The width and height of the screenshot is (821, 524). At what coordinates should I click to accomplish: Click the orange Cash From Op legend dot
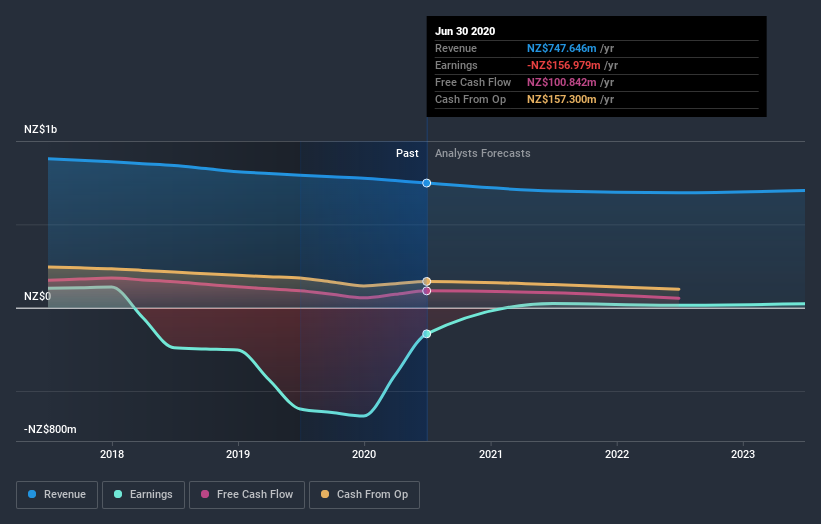[x=325, y=494]
